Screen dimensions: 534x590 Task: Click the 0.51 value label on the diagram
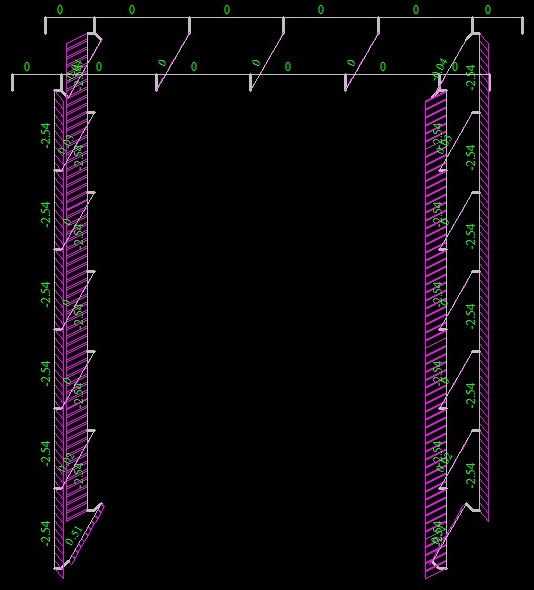(74, 536)
